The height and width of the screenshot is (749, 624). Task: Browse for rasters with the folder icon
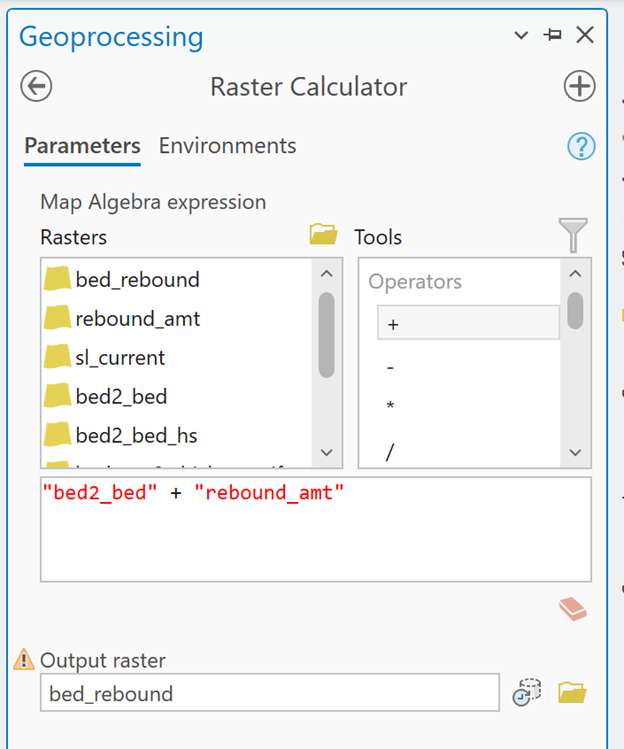pos(323,234)
